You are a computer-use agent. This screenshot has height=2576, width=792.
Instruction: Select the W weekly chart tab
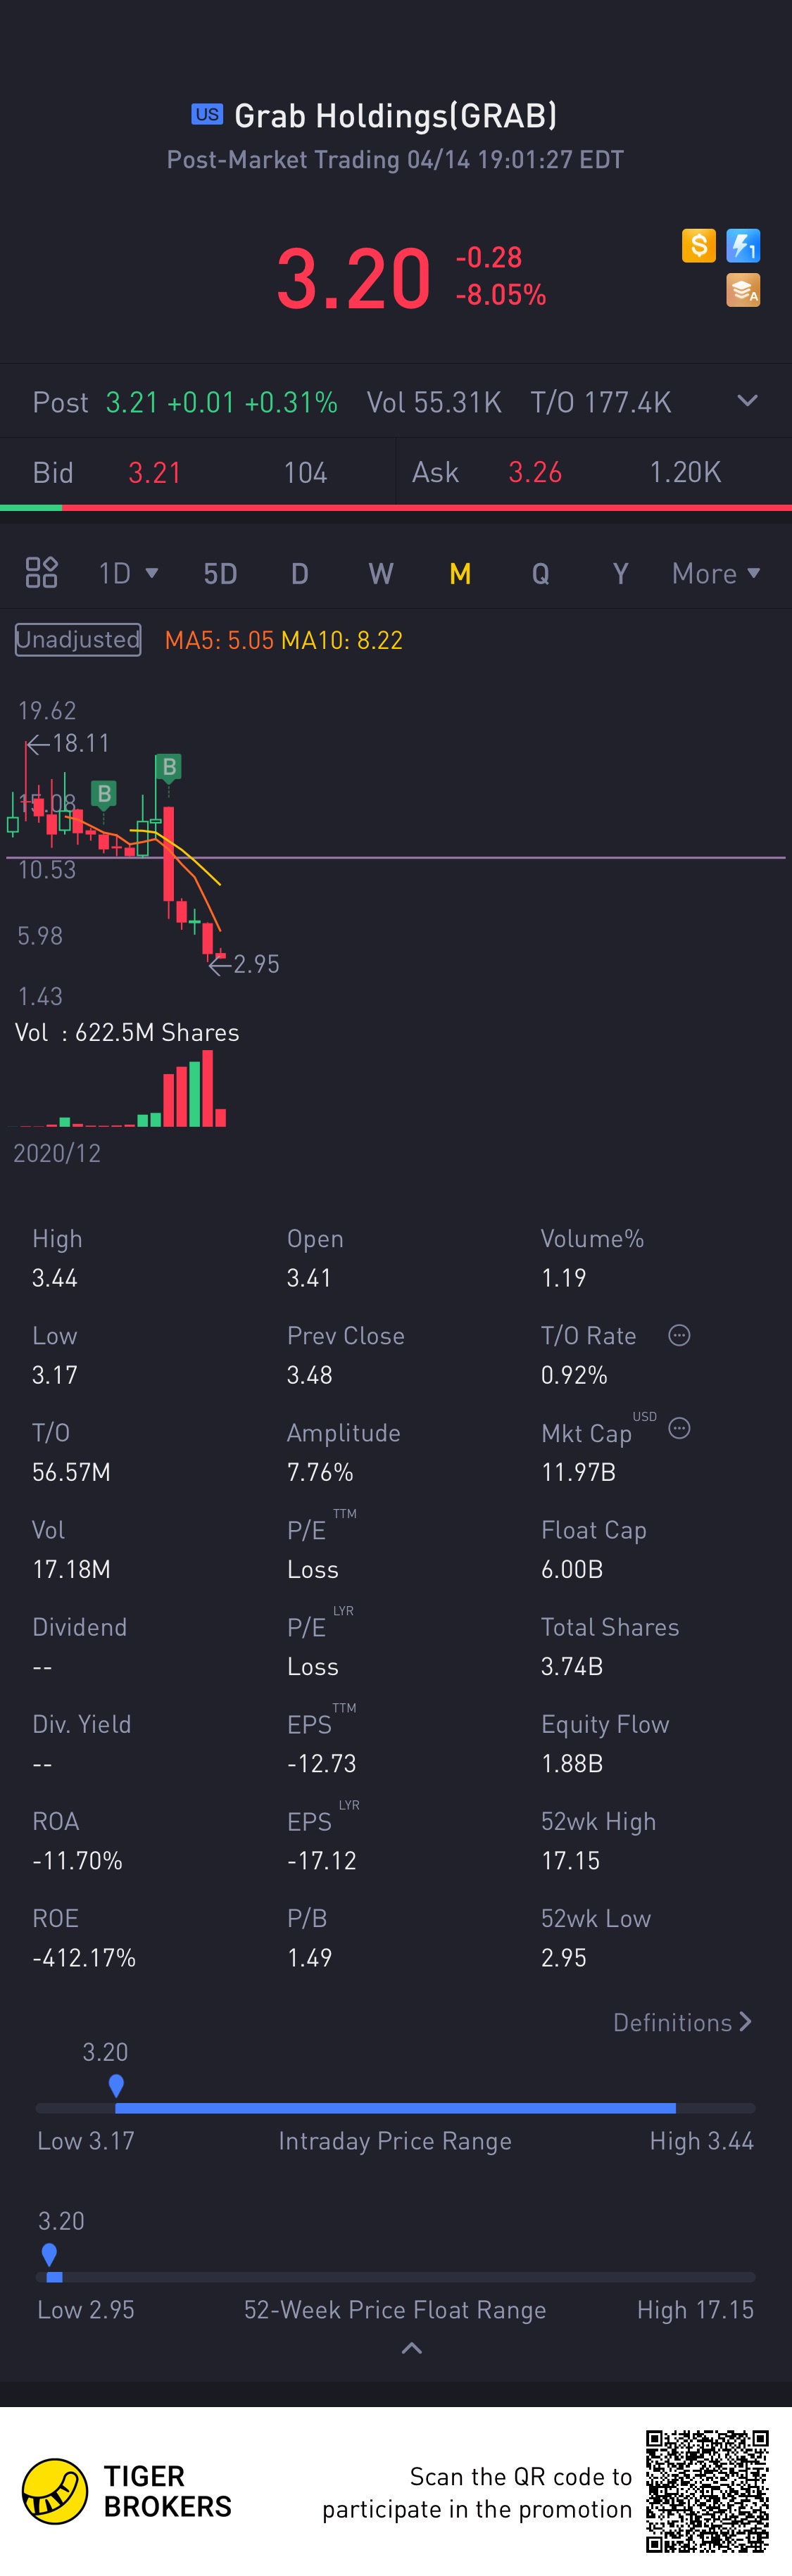click(380, 573)
